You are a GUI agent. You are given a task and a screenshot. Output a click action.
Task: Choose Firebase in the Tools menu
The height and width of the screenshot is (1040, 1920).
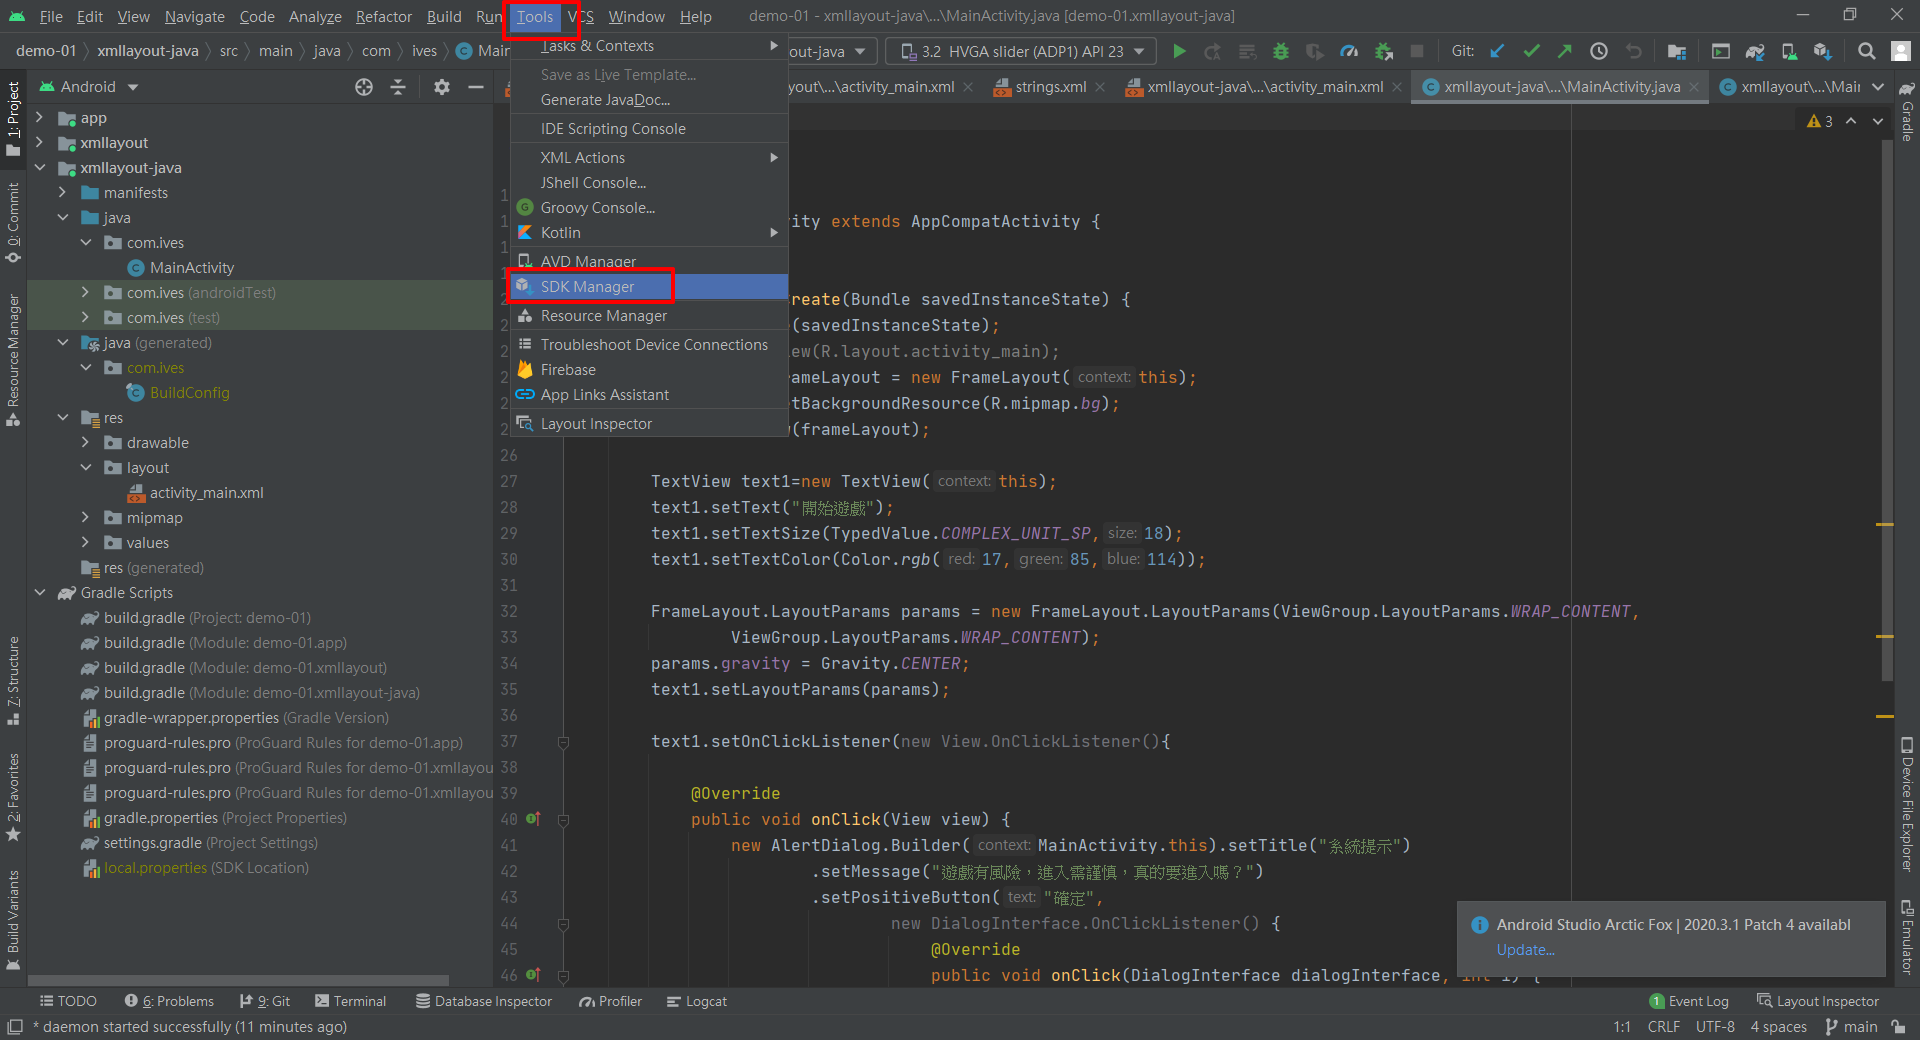click(x=649, y=370)
